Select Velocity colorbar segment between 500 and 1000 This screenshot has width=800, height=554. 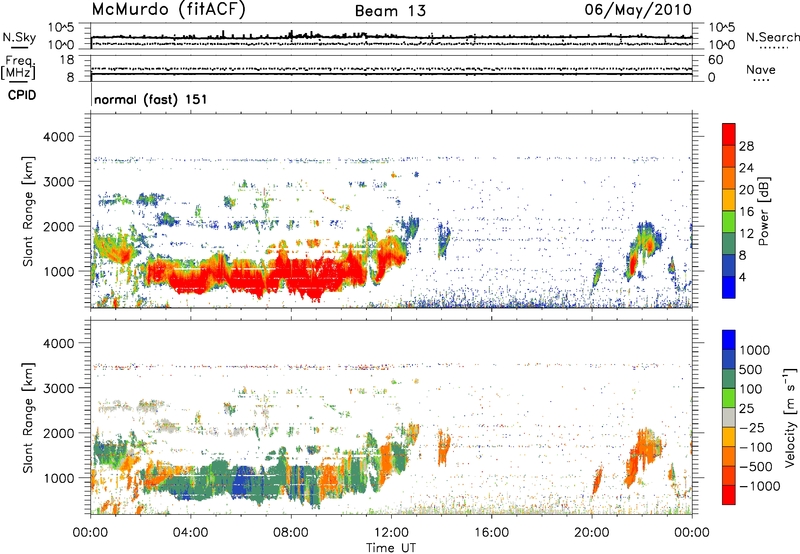729,359
